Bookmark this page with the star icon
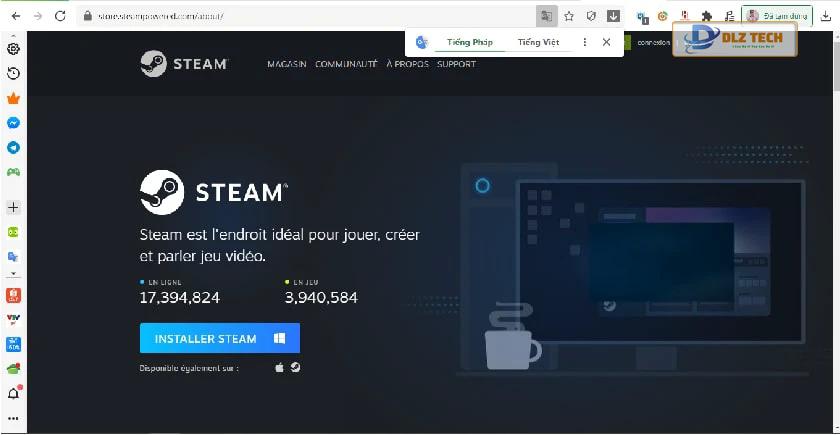Screen dimensions: 840x435 click(569, 16)
